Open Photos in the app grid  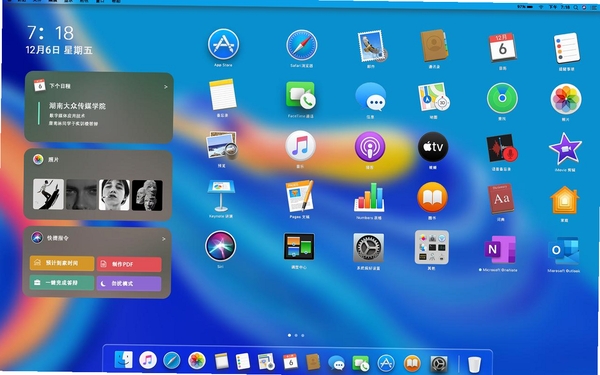click(566, 99)
